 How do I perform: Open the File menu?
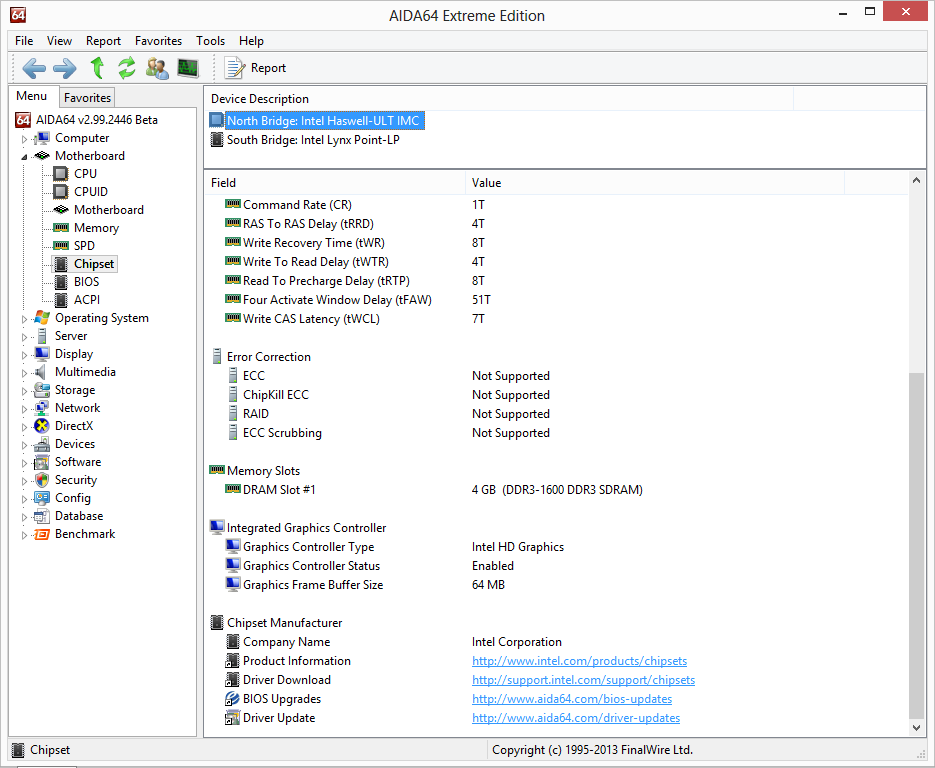pos(24,41)
